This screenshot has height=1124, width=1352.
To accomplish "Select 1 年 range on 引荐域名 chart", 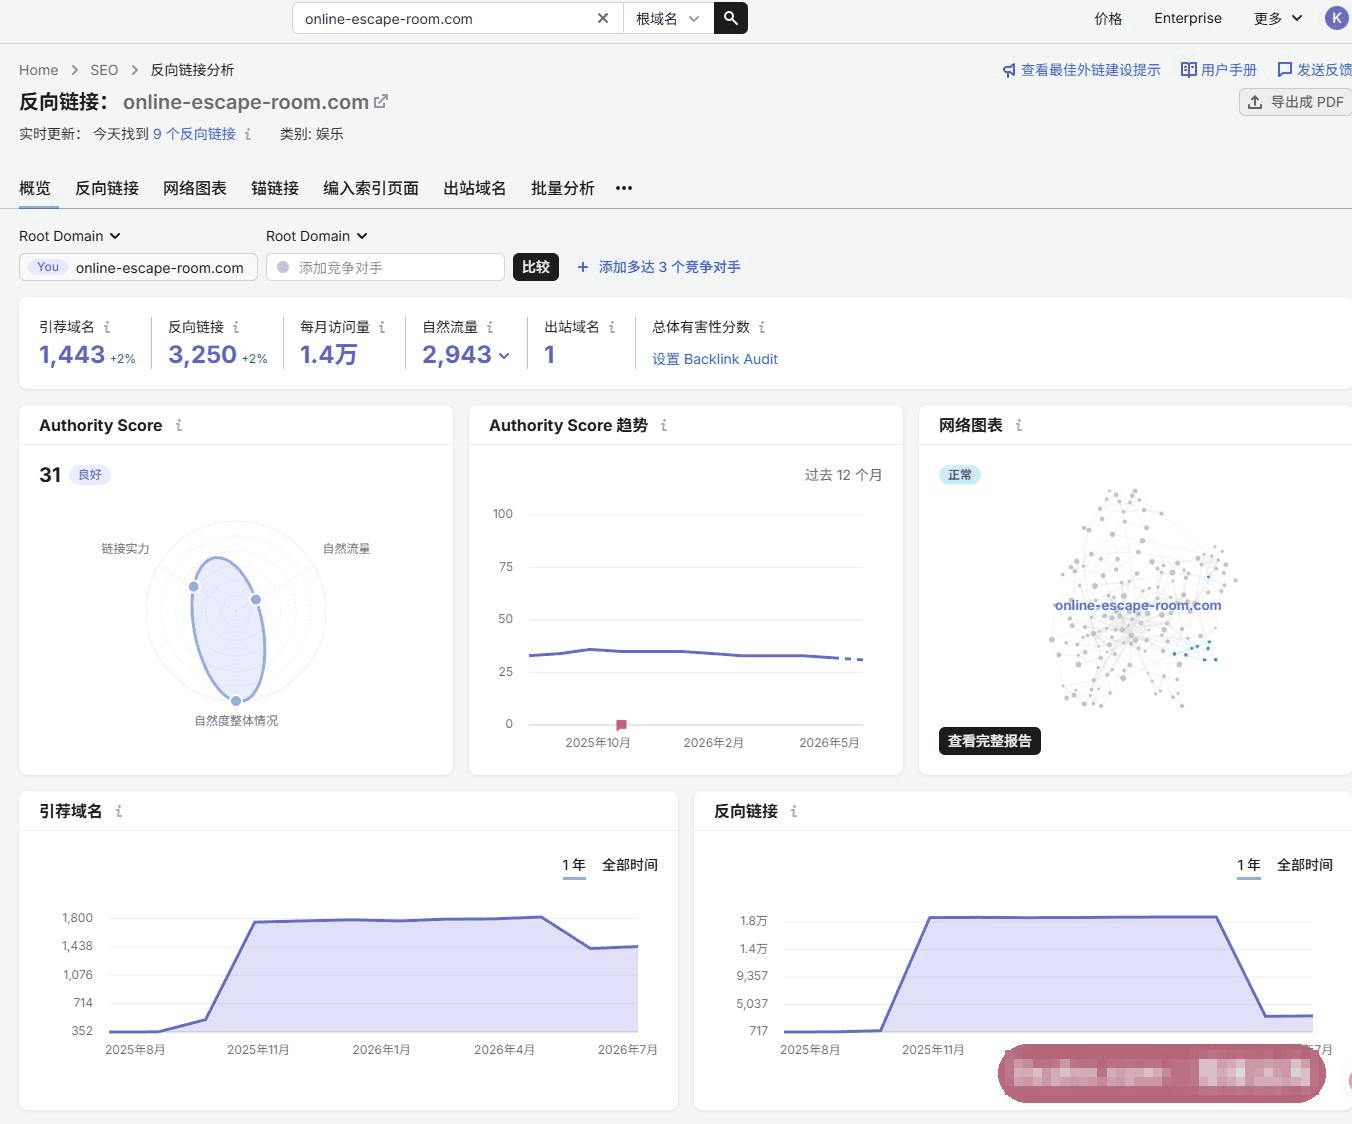I will pyautogui.click(x=574, y=865).
